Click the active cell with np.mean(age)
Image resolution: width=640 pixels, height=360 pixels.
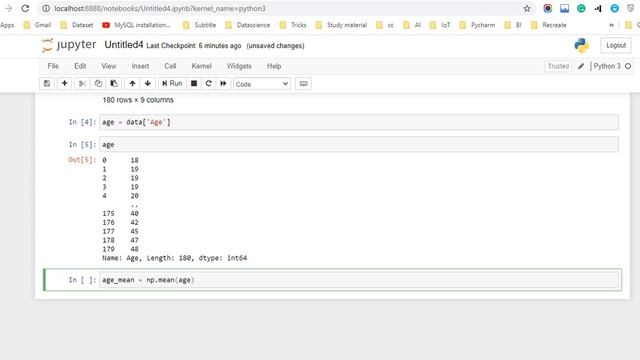359,280
